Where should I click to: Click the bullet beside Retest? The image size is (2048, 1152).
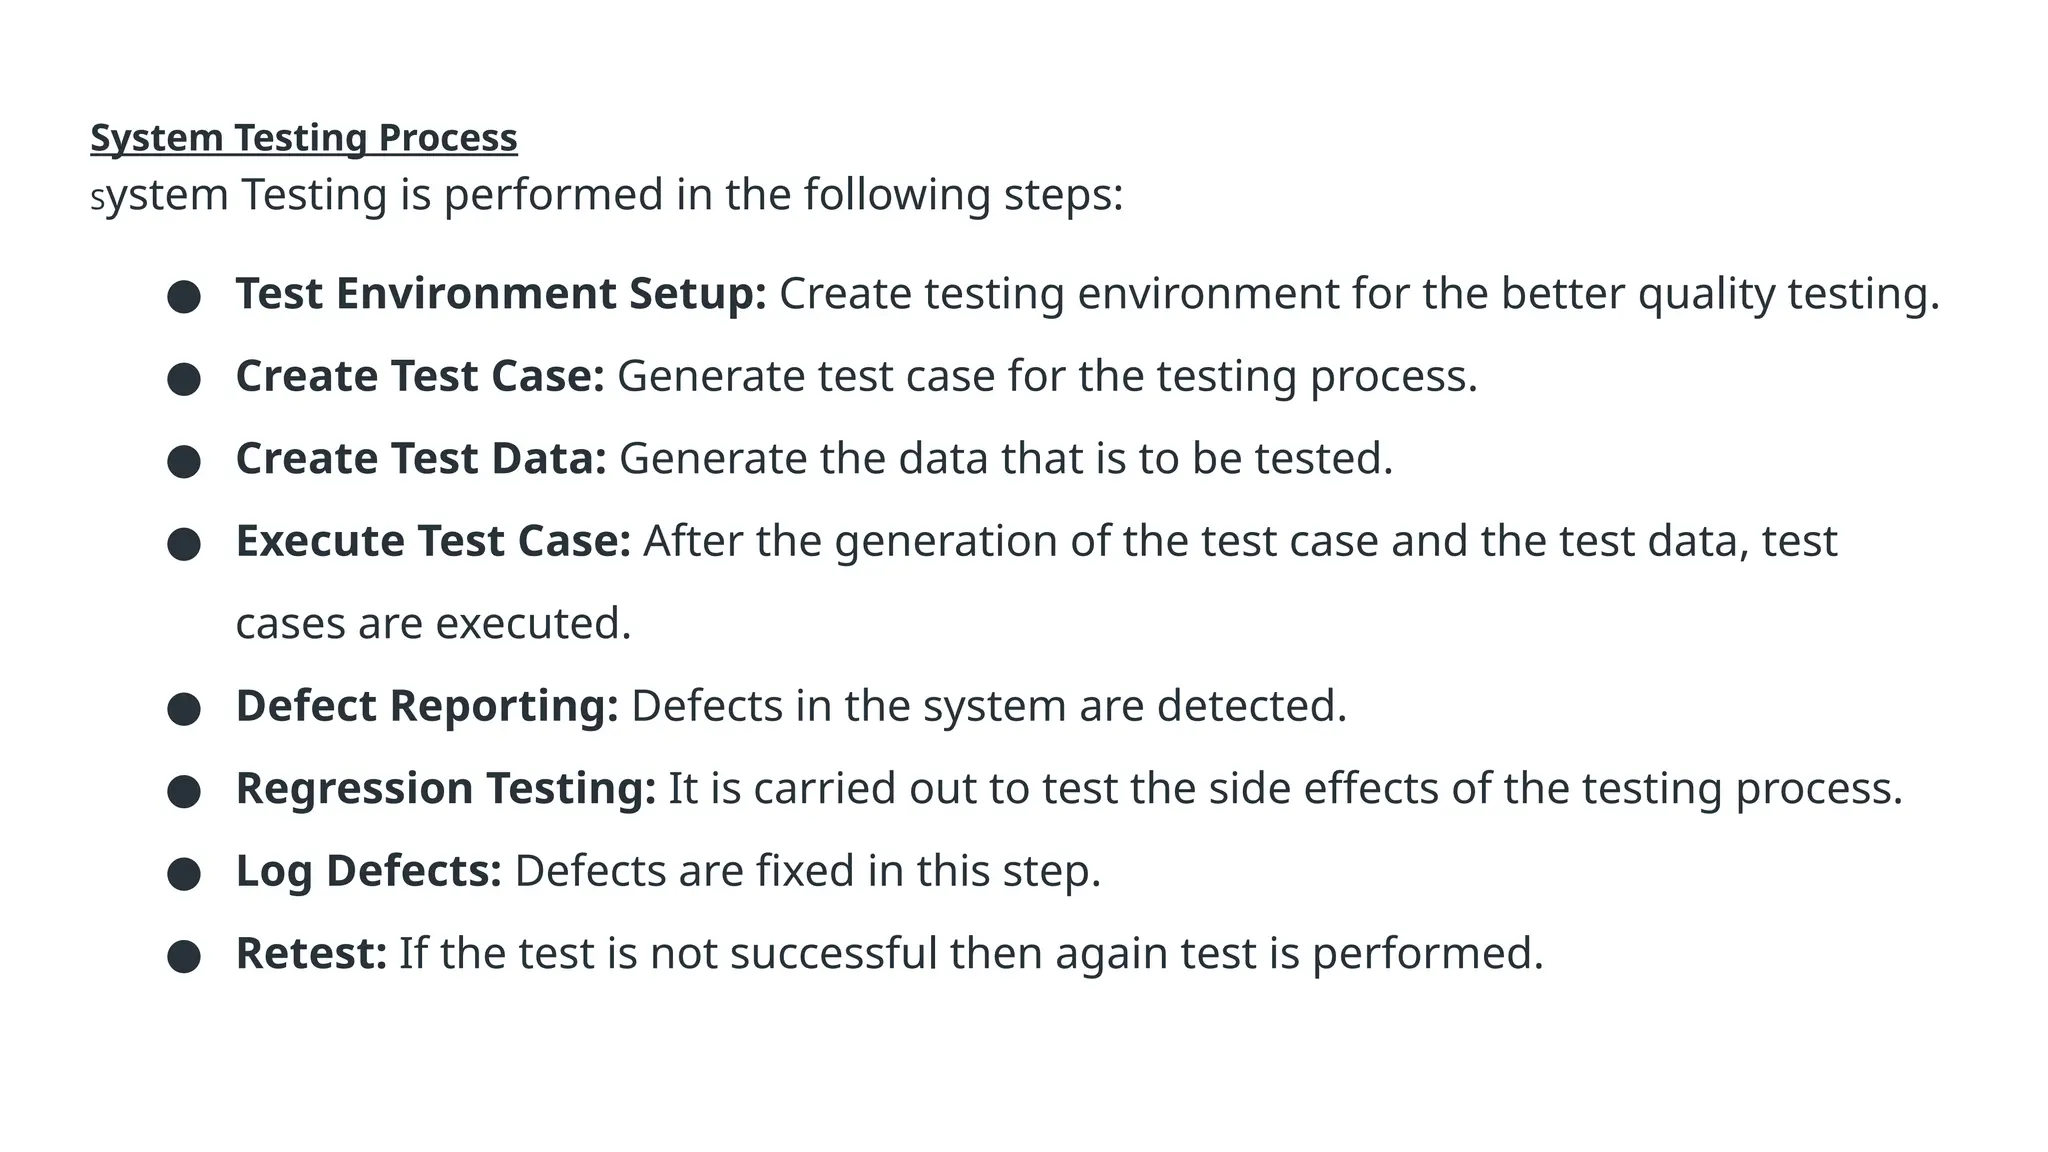(x=184, y=956)
